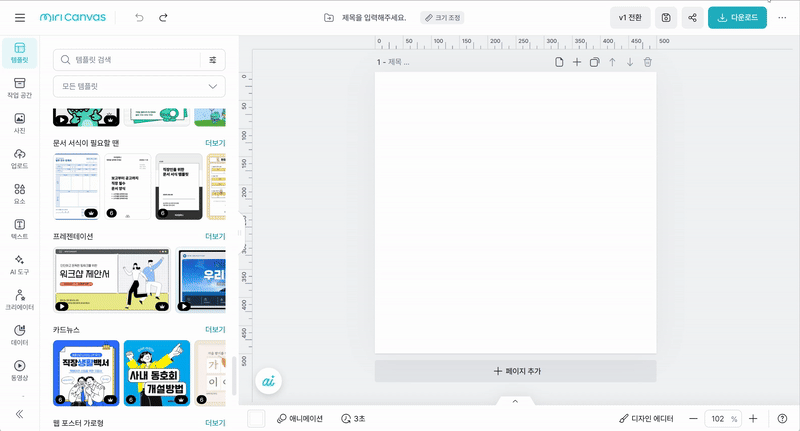Toggle the 디자인 에디터 mode

[x=647, y=419]
